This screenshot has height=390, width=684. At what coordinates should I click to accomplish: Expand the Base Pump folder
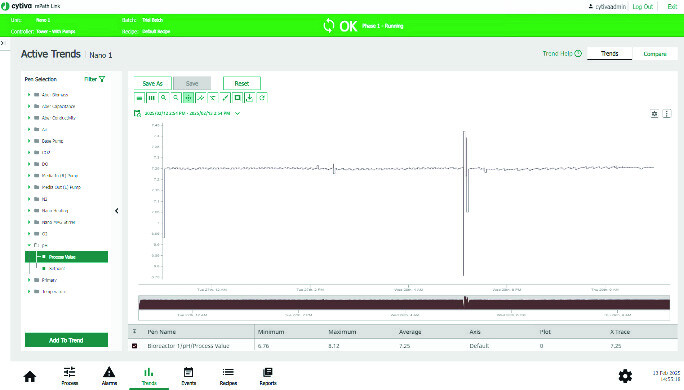click(x=29, y=141)
